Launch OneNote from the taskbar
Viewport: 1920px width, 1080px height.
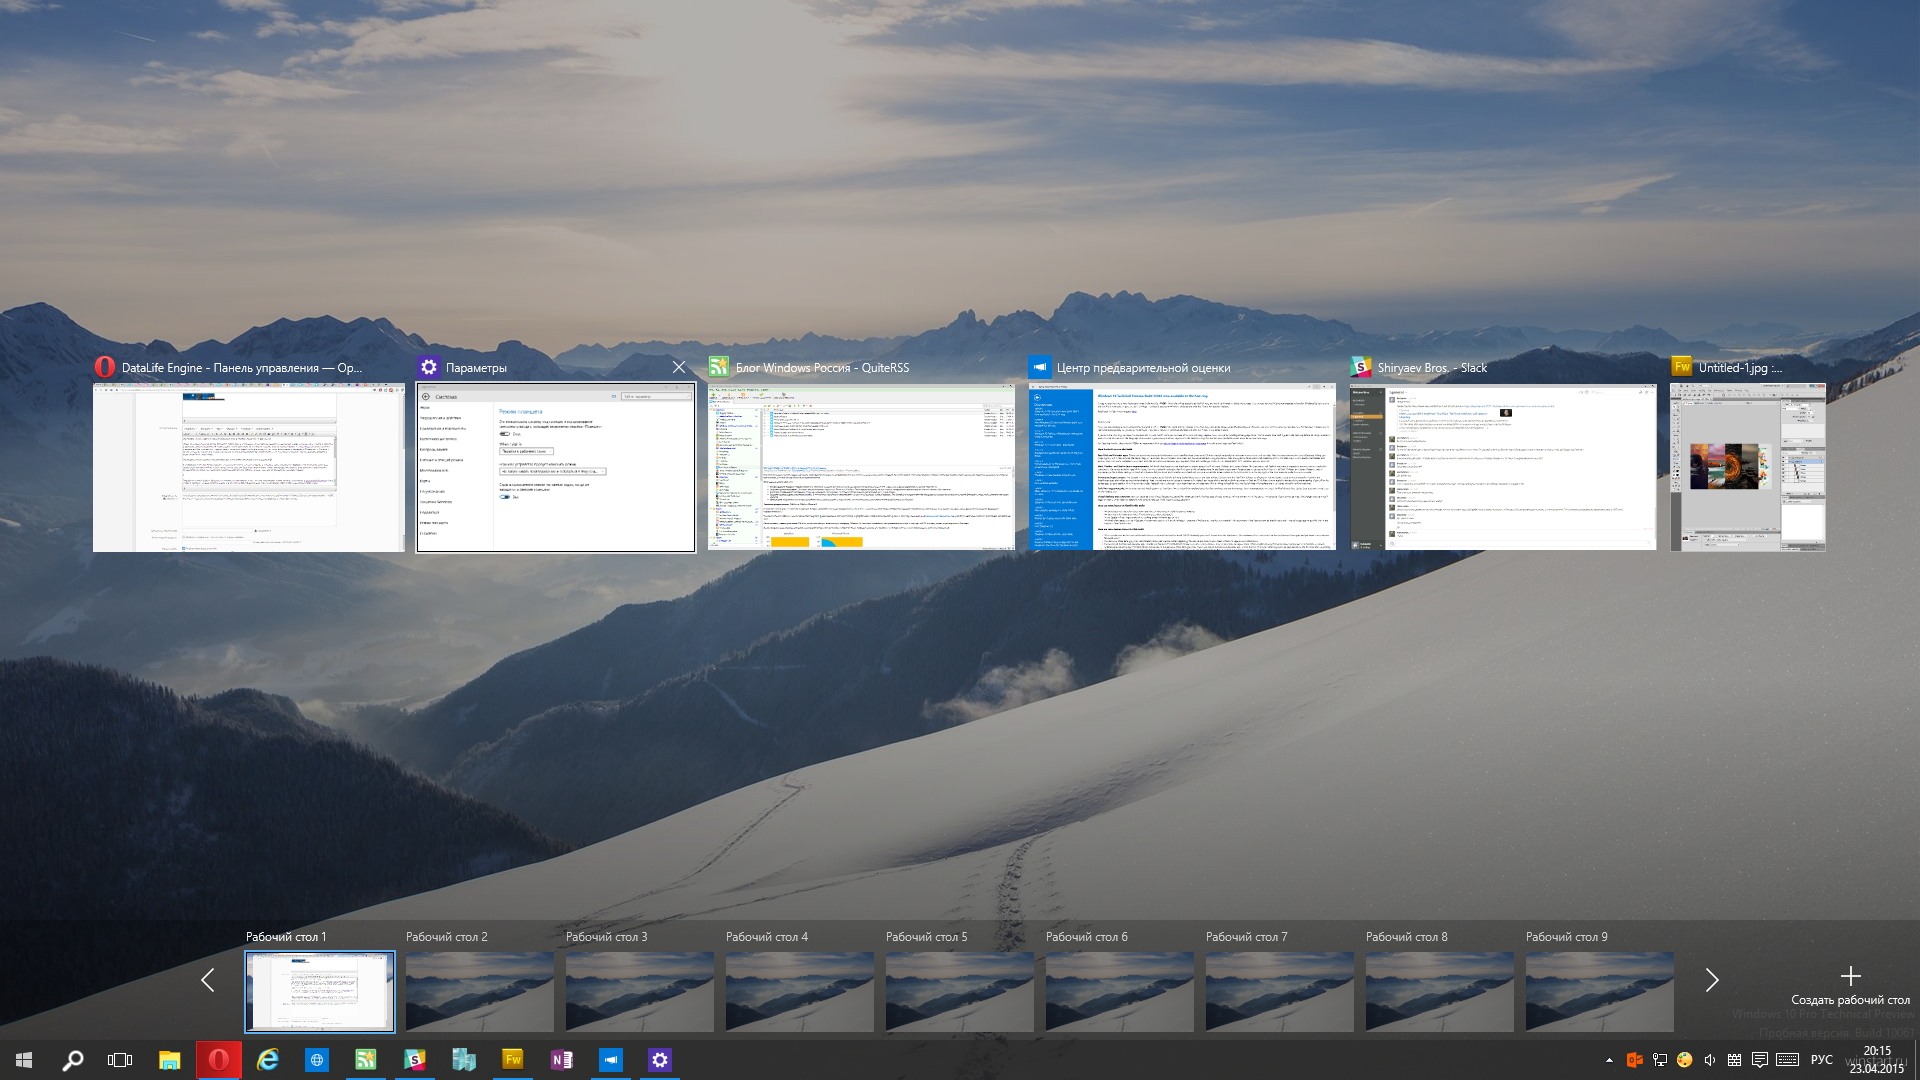coord(561,1060)
